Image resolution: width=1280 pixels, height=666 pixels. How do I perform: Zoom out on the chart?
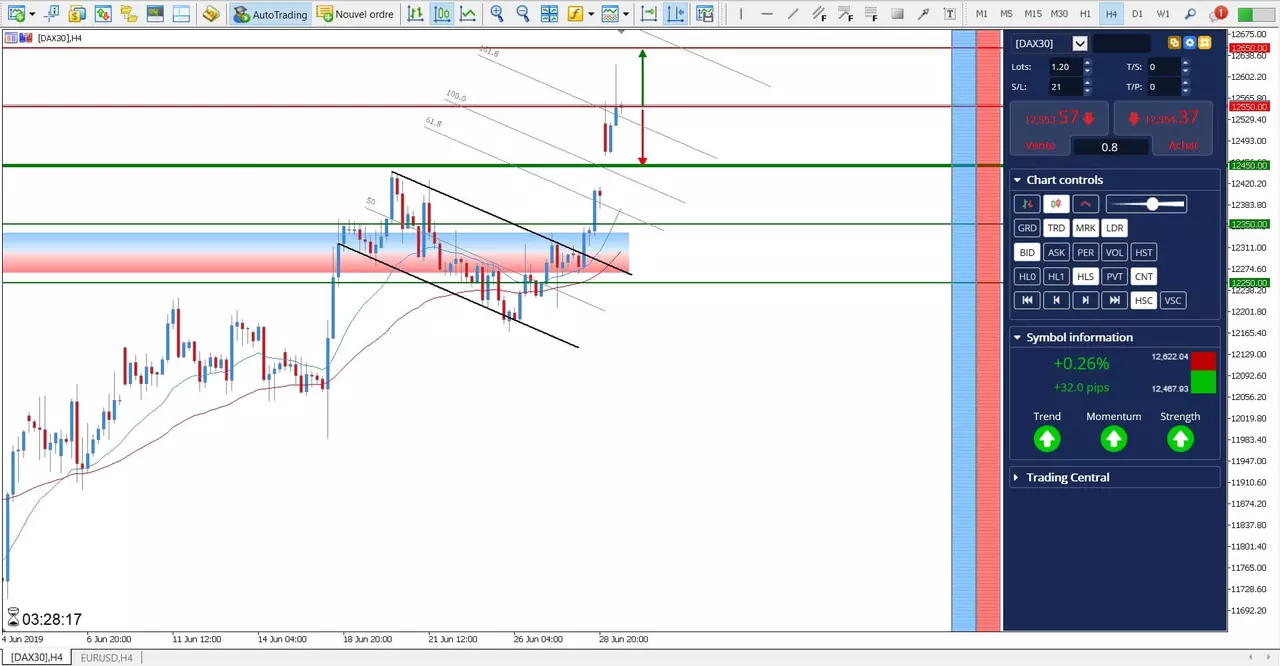pos(523,14)
